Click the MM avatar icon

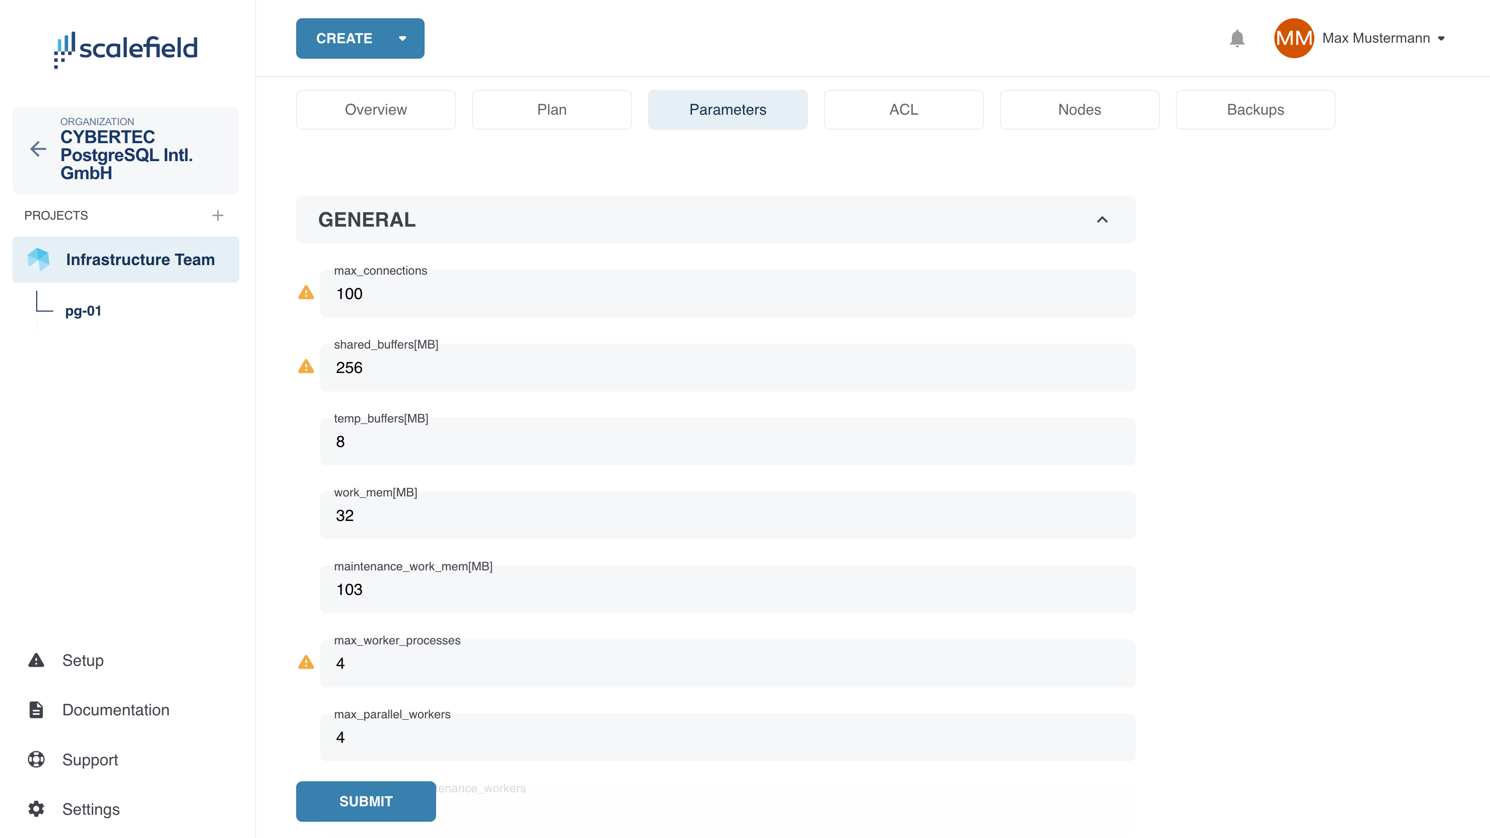pos(1293,38)
